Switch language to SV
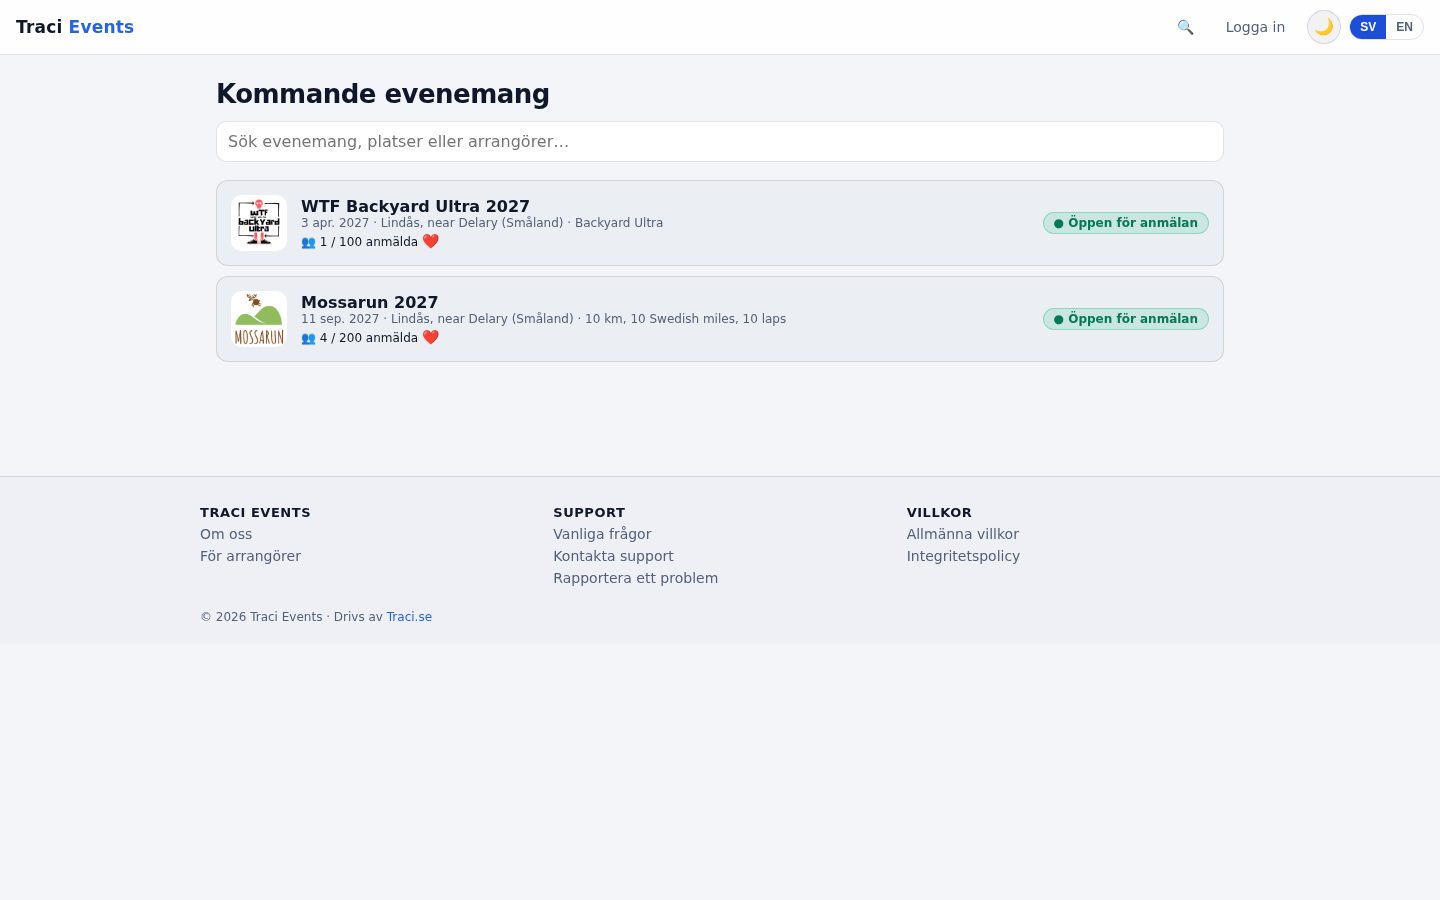 point(1368,27)
